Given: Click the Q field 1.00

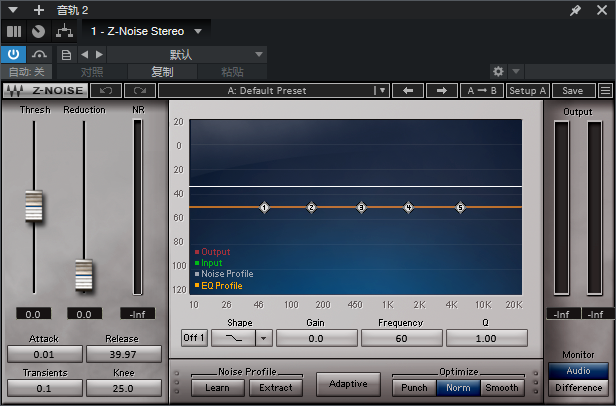Looking at the screenshot, I should (487, 338).
